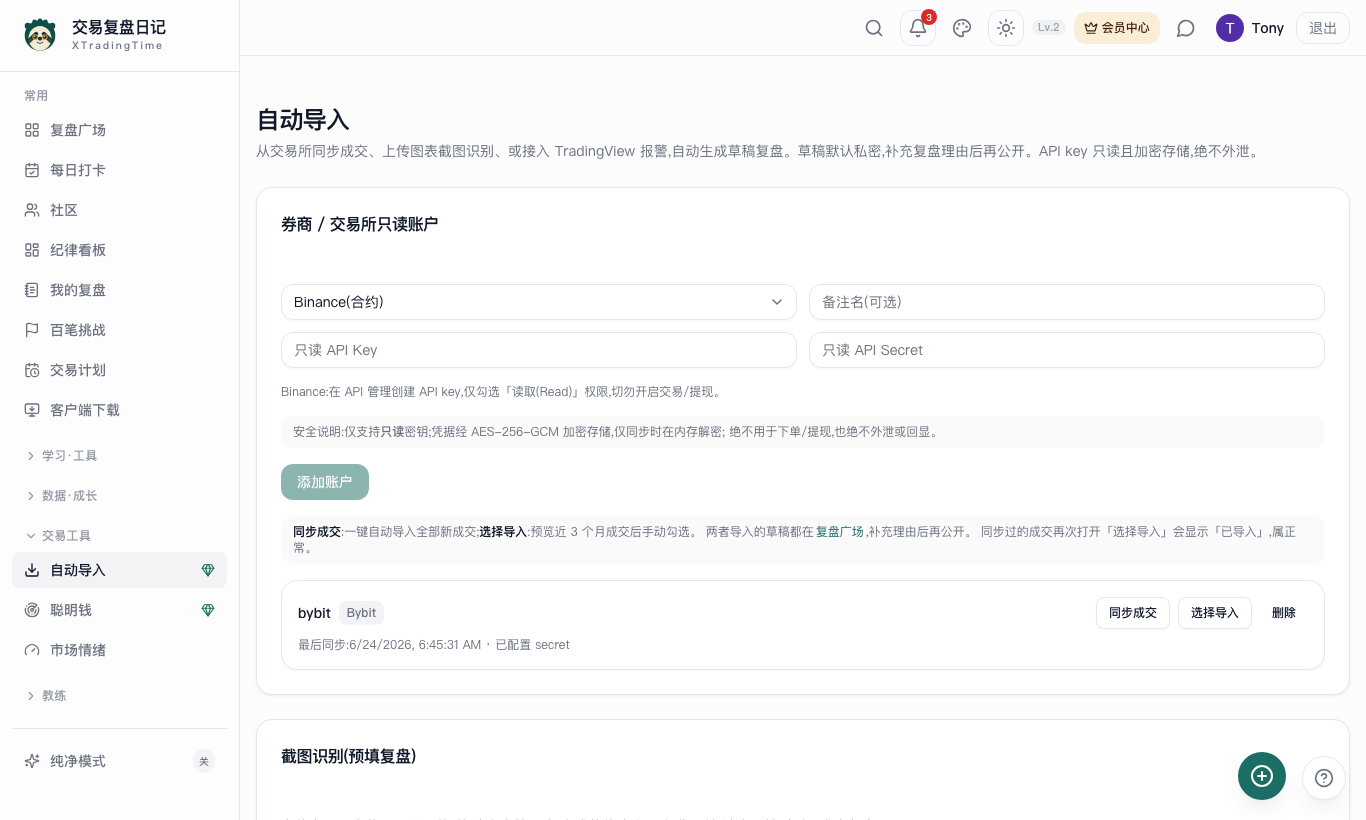Click the 添加账户 add account button
This screenshot has width=1366, height=820.
[x=325, y=482]
